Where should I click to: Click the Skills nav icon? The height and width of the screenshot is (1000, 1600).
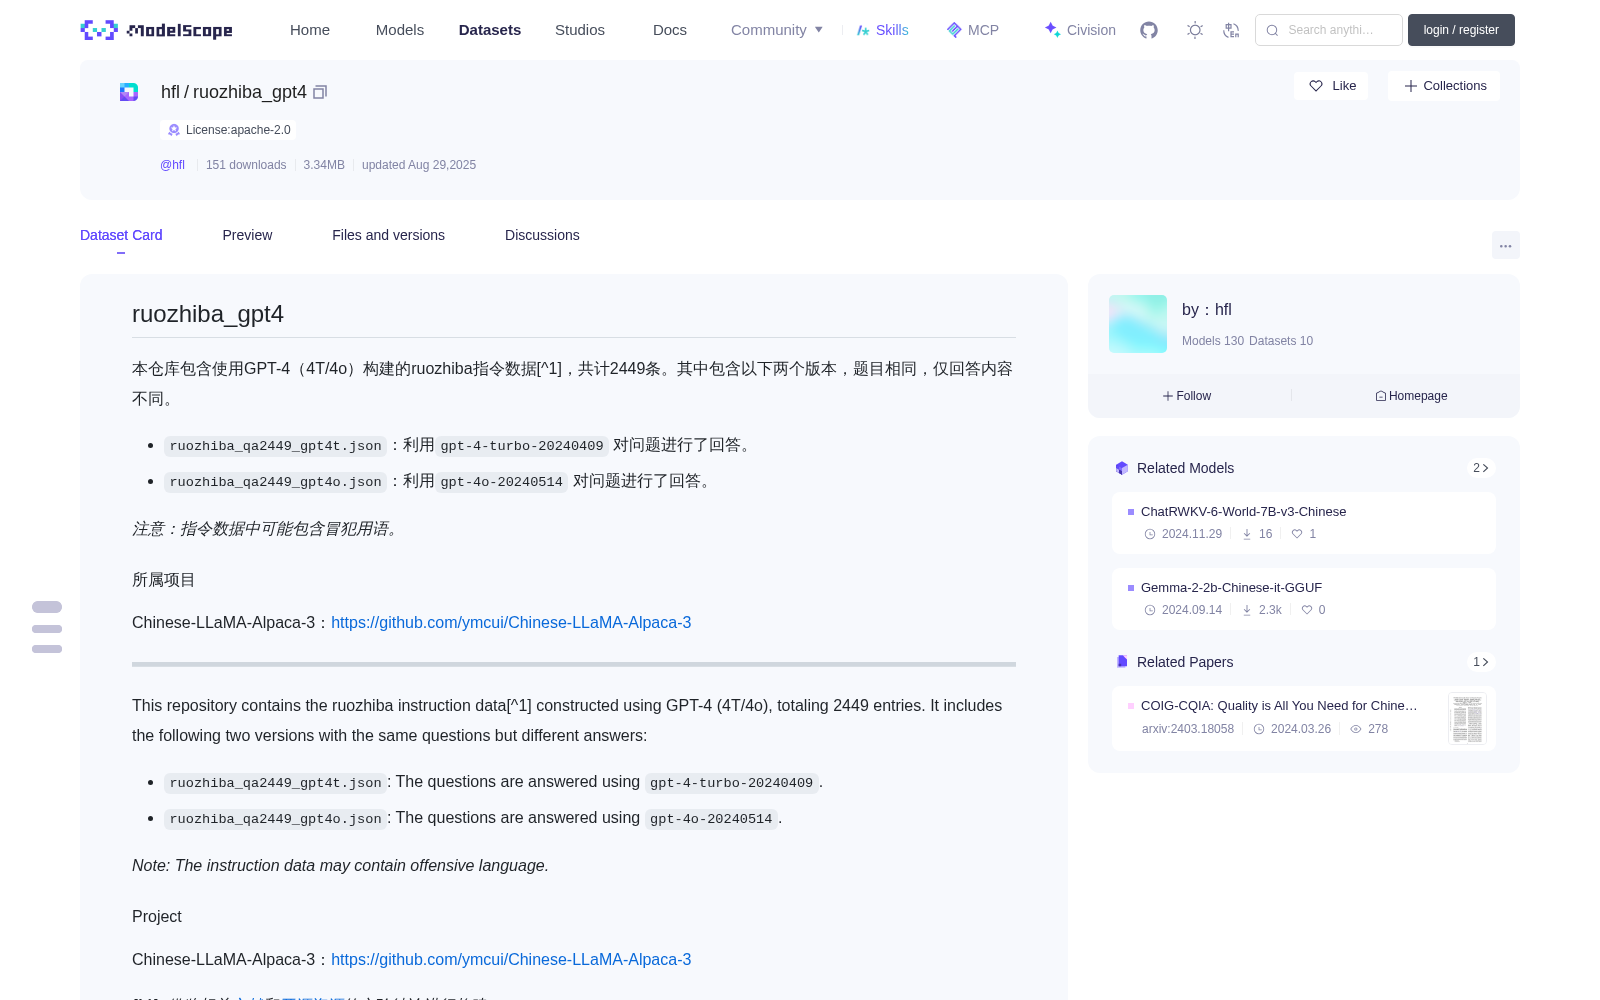863,30
